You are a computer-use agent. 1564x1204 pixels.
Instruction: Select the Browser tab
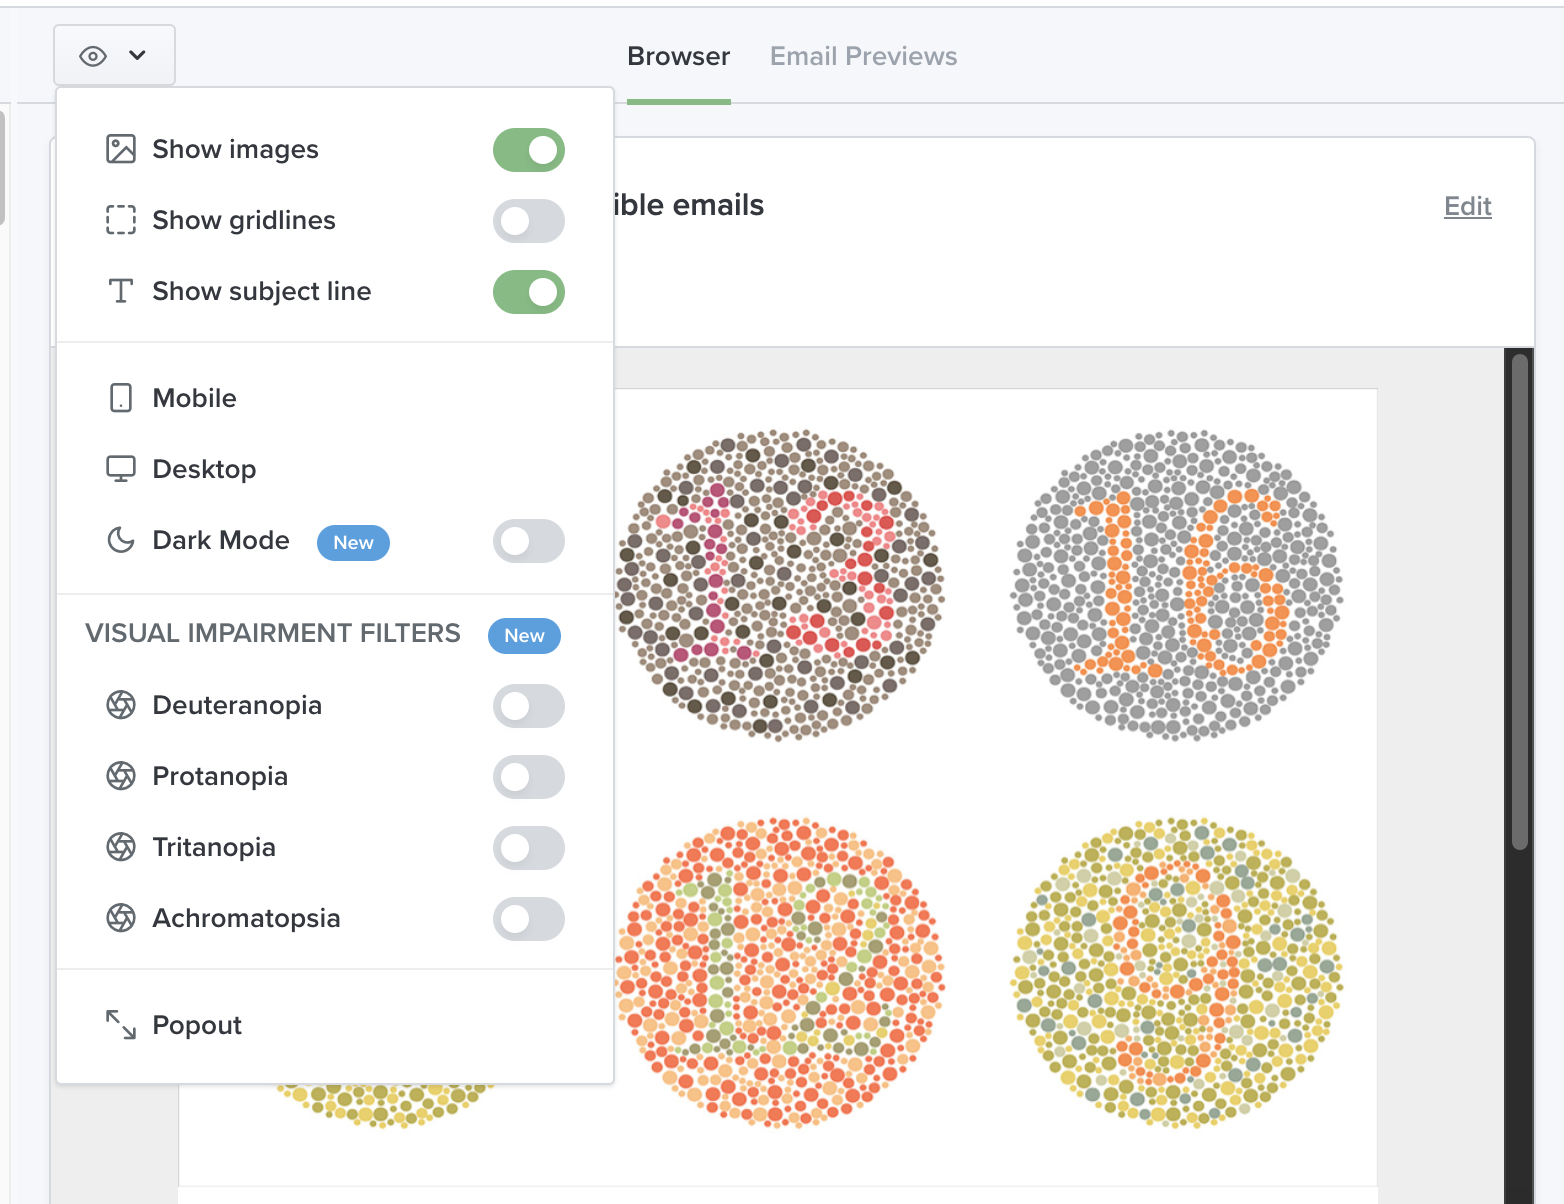[x=678, y=56]
